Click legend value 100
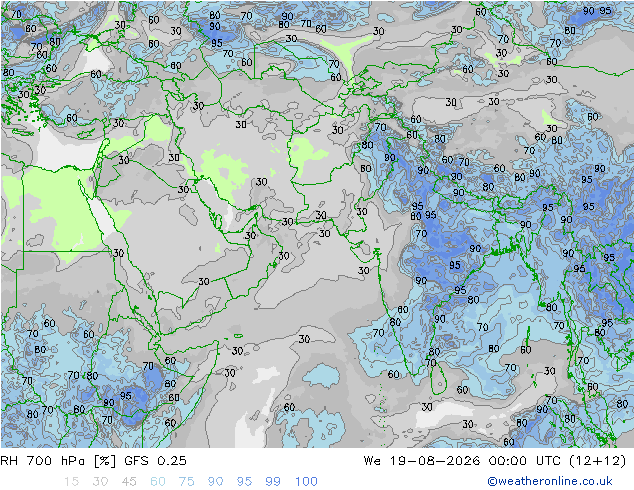The height and width of the screenshot is (490, 634). coord(306,482)
